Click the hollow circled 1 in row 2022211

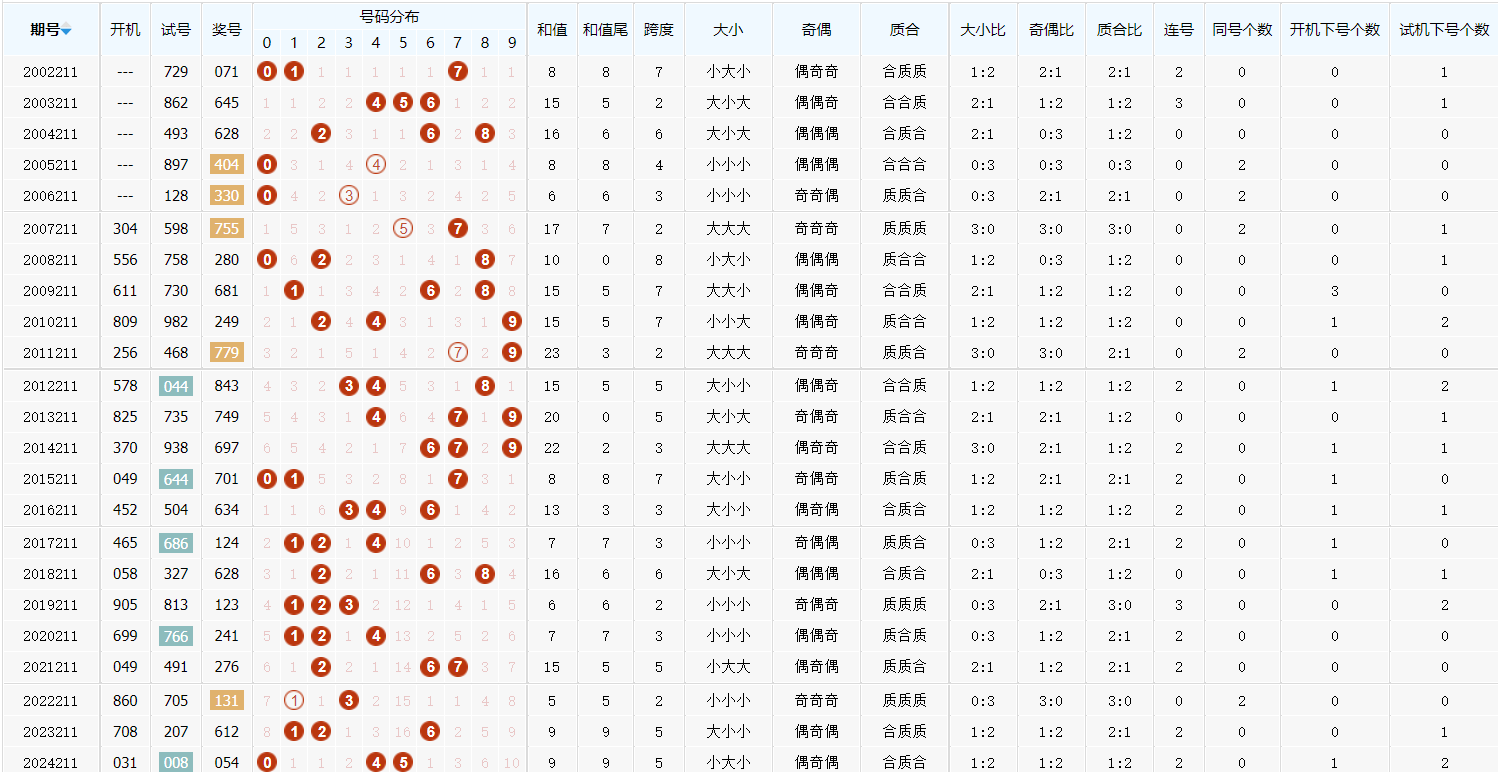[294, 700]
